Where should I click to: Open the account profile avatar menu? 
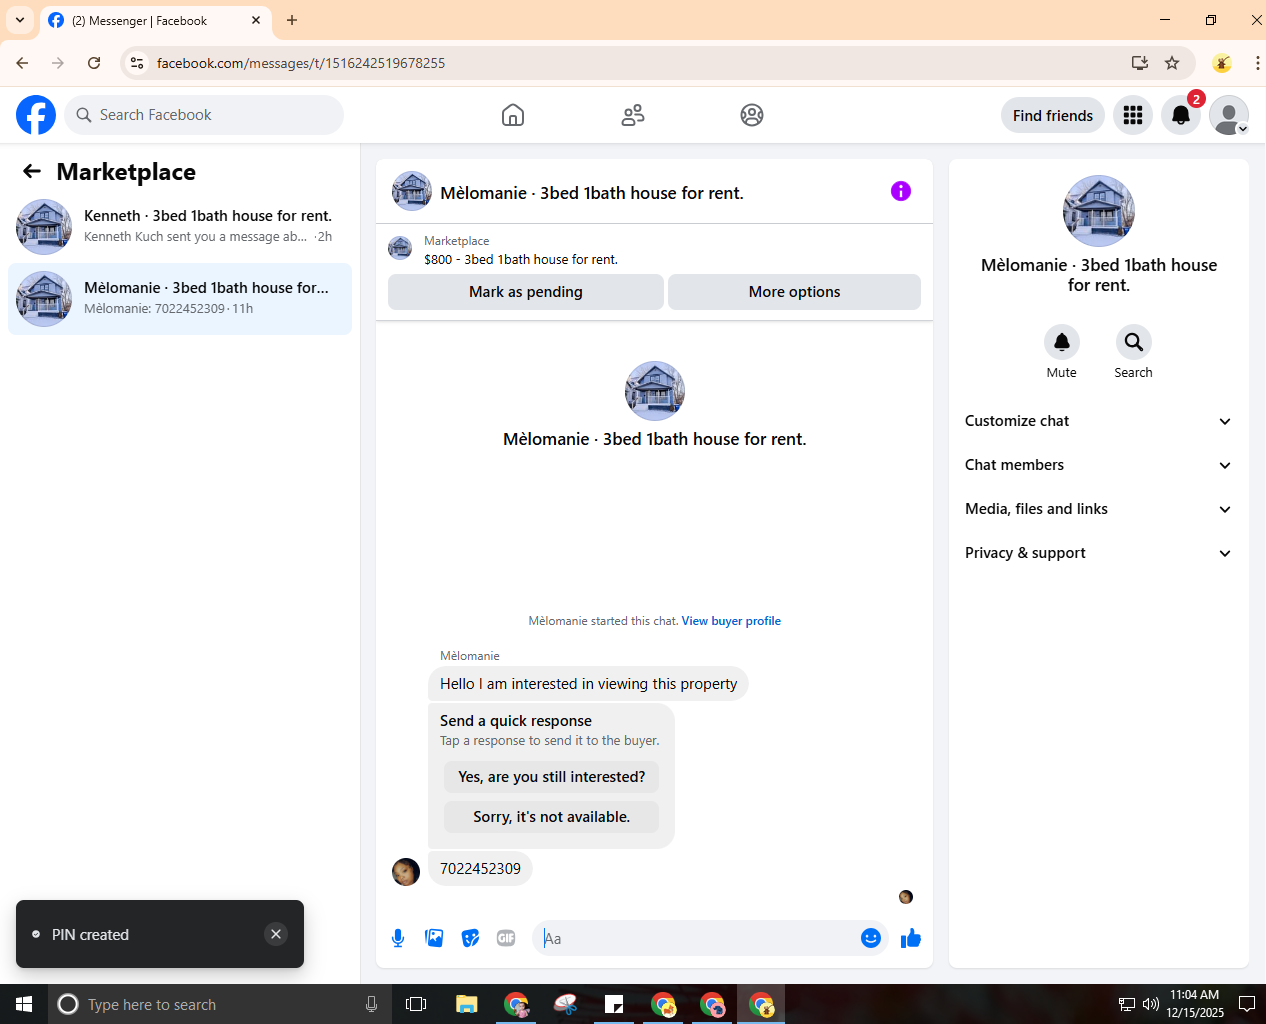(x=1229, y=115)
